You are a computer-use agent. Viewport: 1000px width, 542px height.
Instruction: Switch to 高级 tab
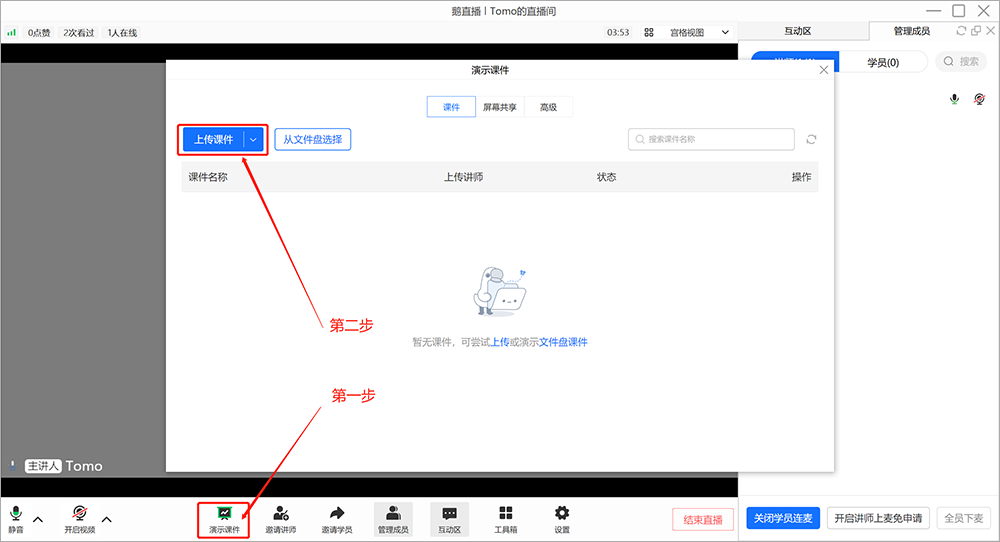click(548, 107)
